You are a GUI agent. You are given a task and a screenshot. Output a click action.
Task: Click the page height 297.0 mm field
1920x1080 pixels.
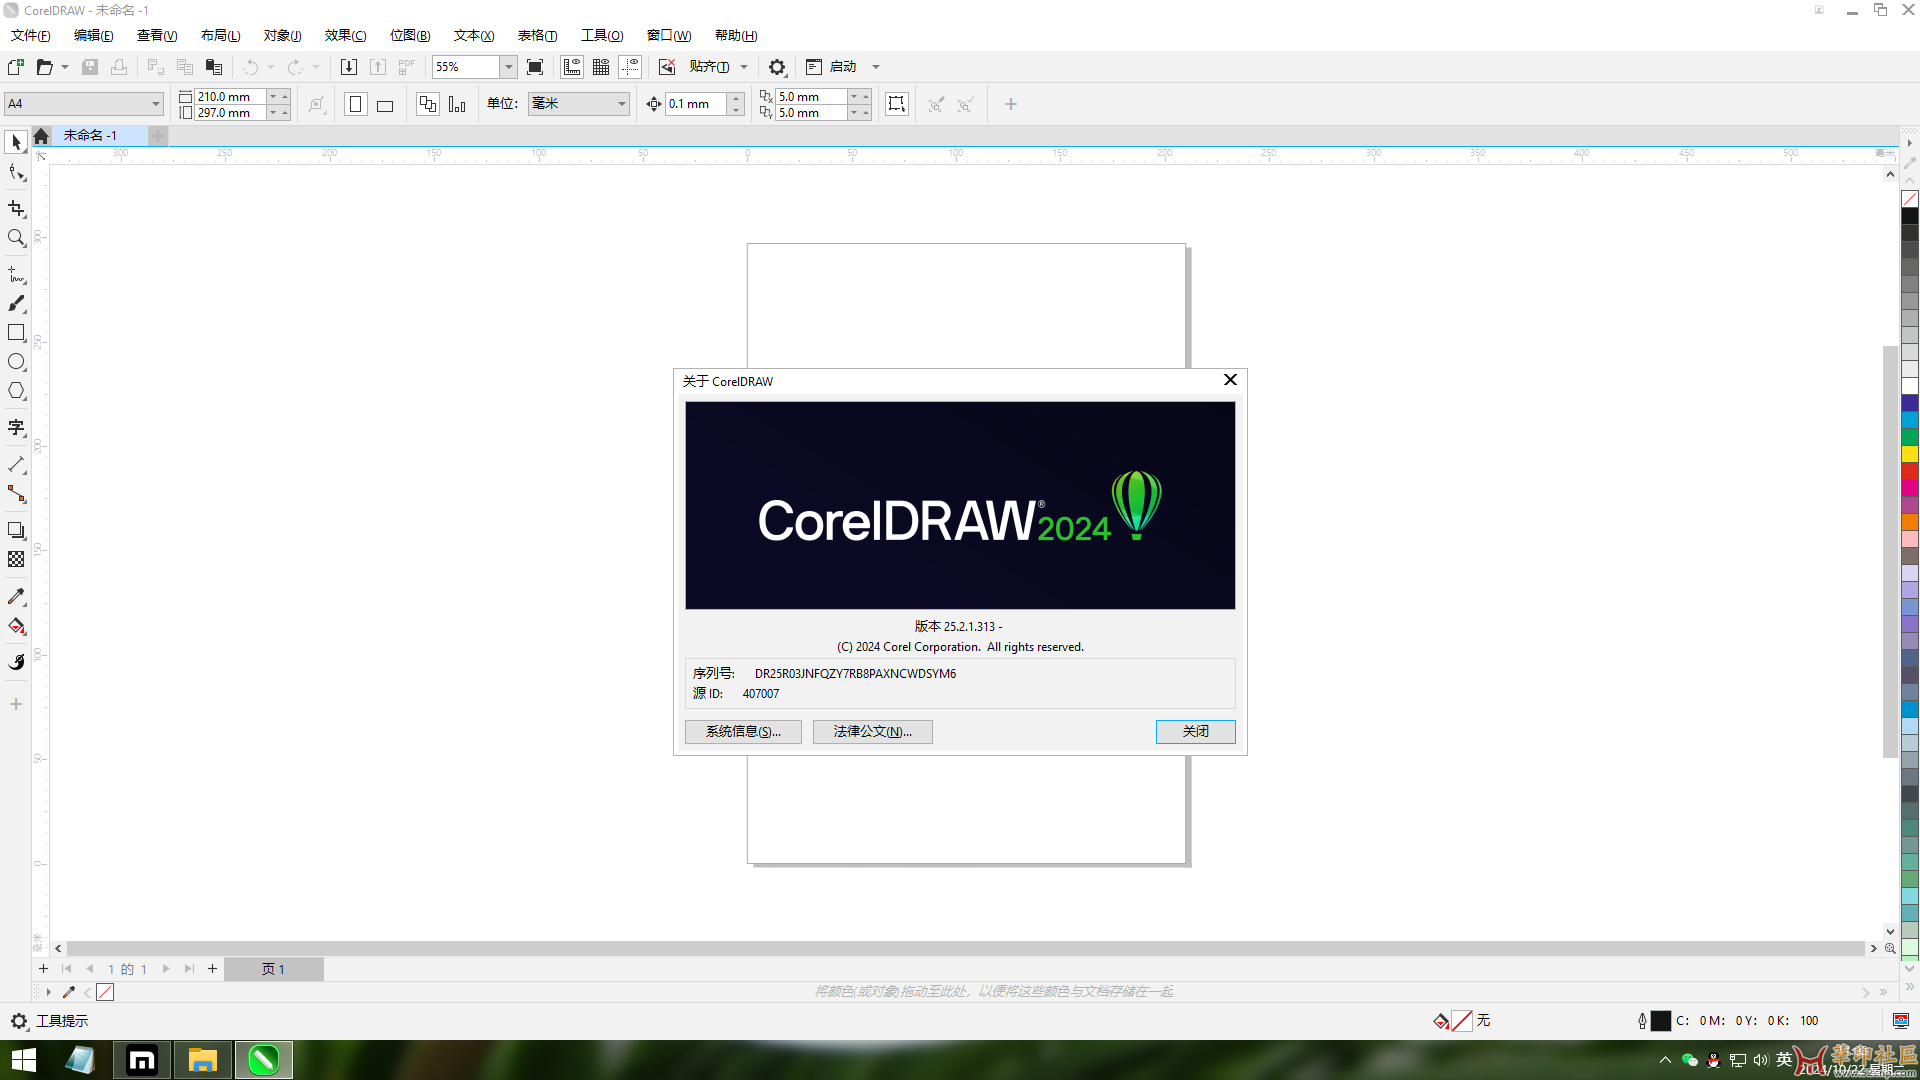pyautogui.click(x=230, y=113)
